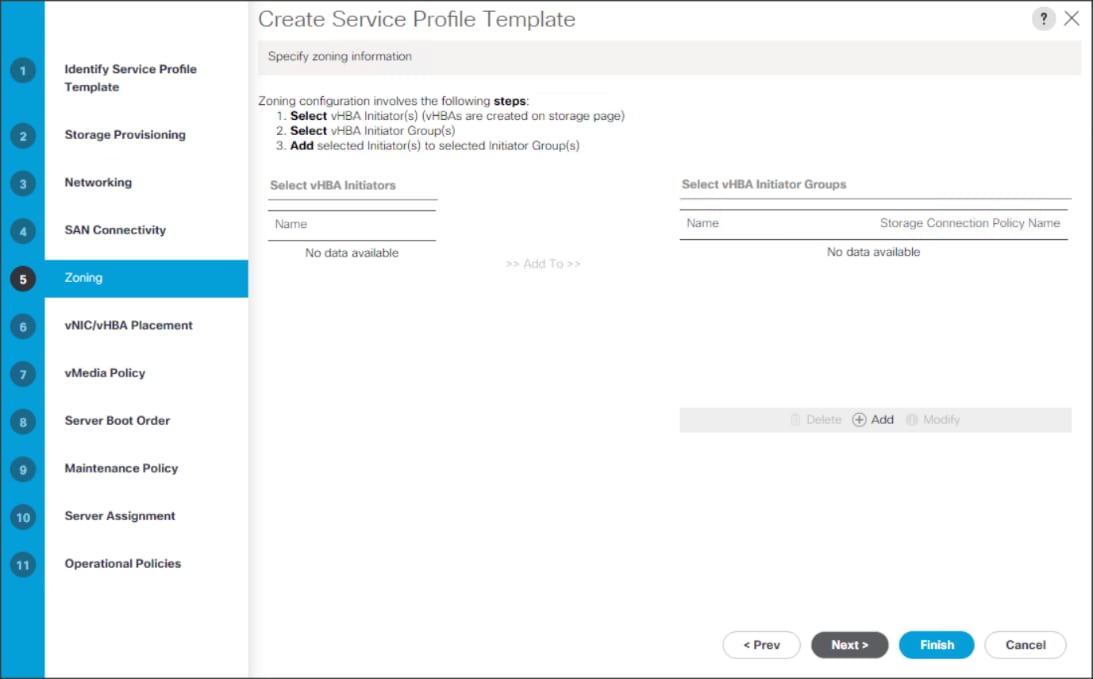1093x679 pixels.
Task: Click the step 11 numbered circle icon
Action: pyautogui.click(x=22, y=564)
